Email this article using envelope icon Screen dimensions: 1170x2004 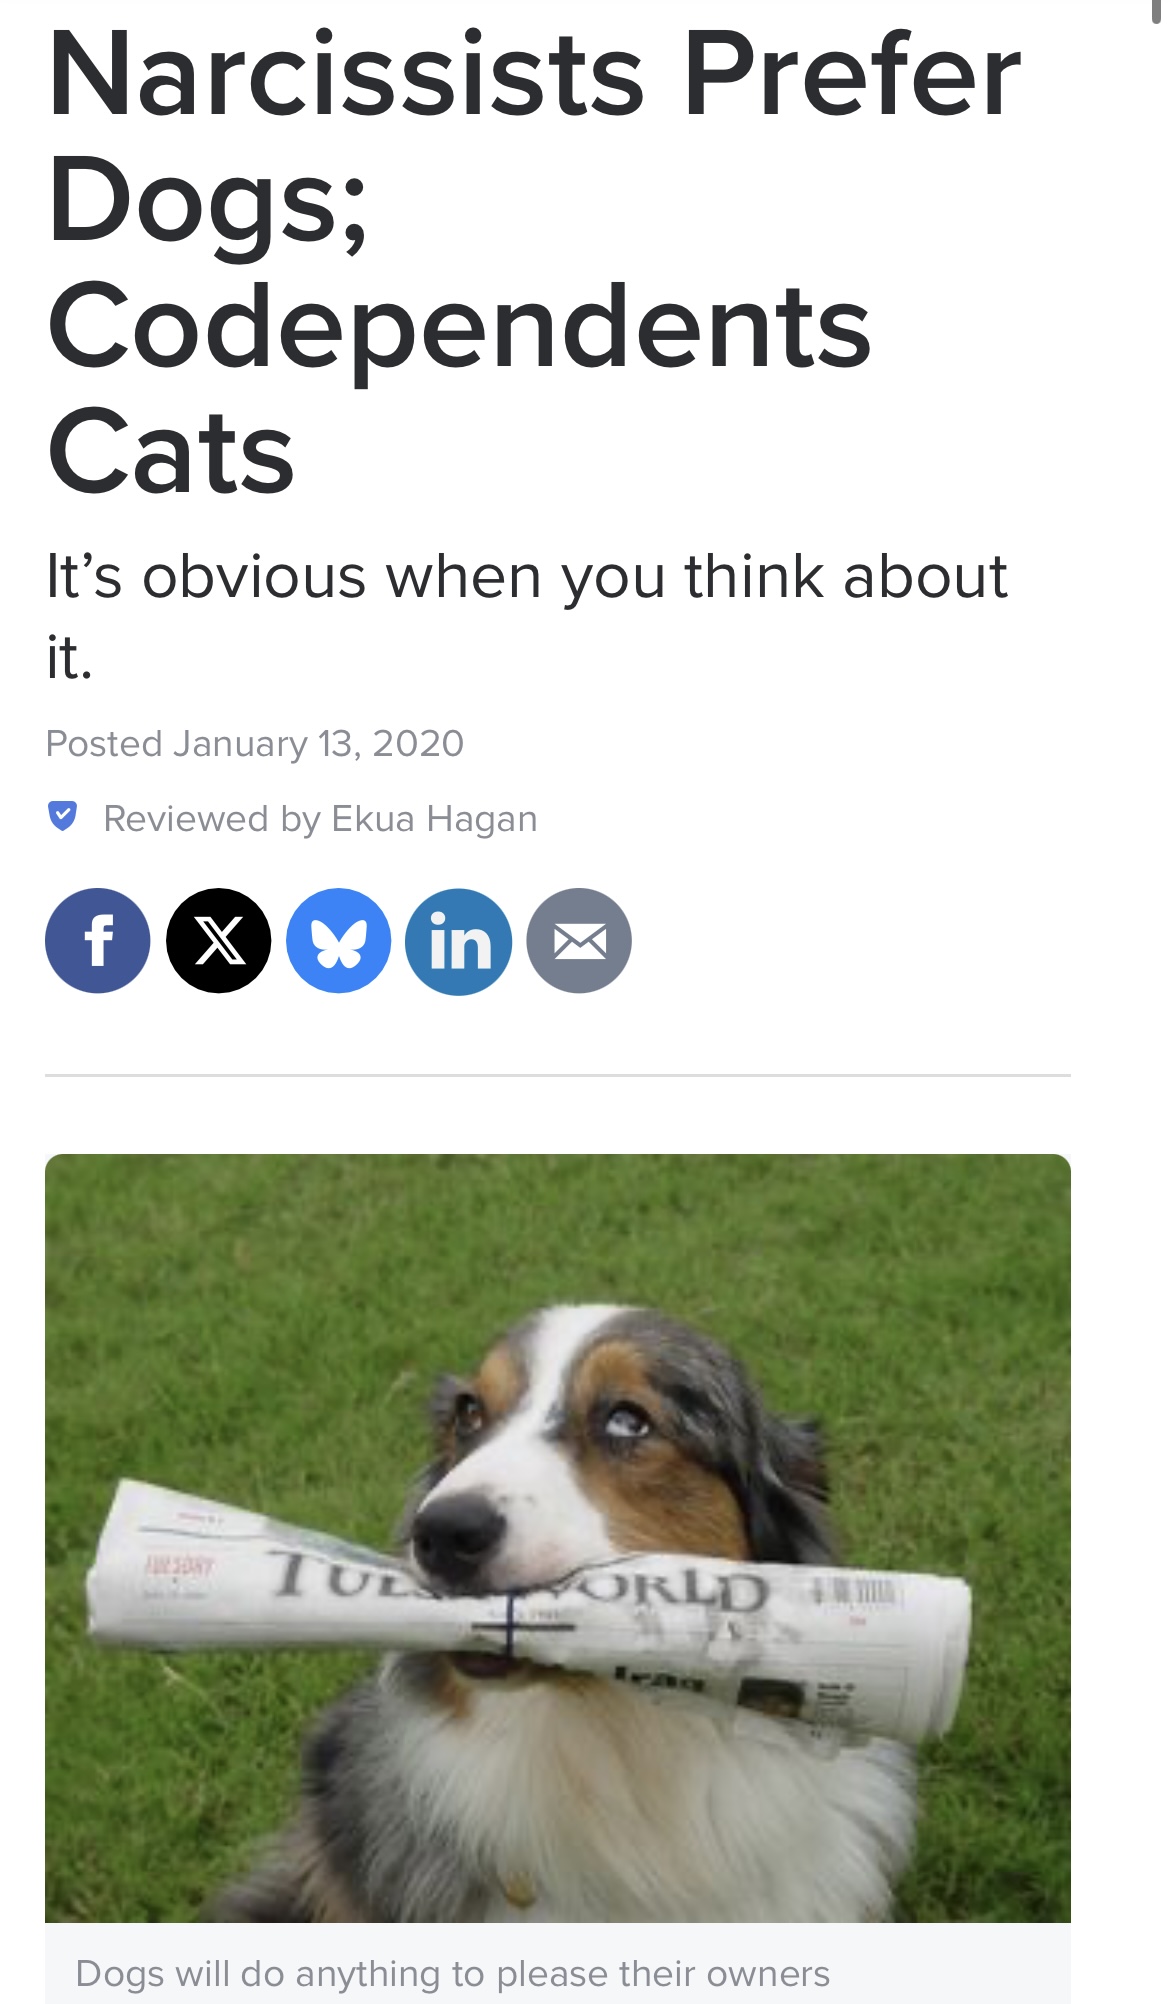click(578, 940)
